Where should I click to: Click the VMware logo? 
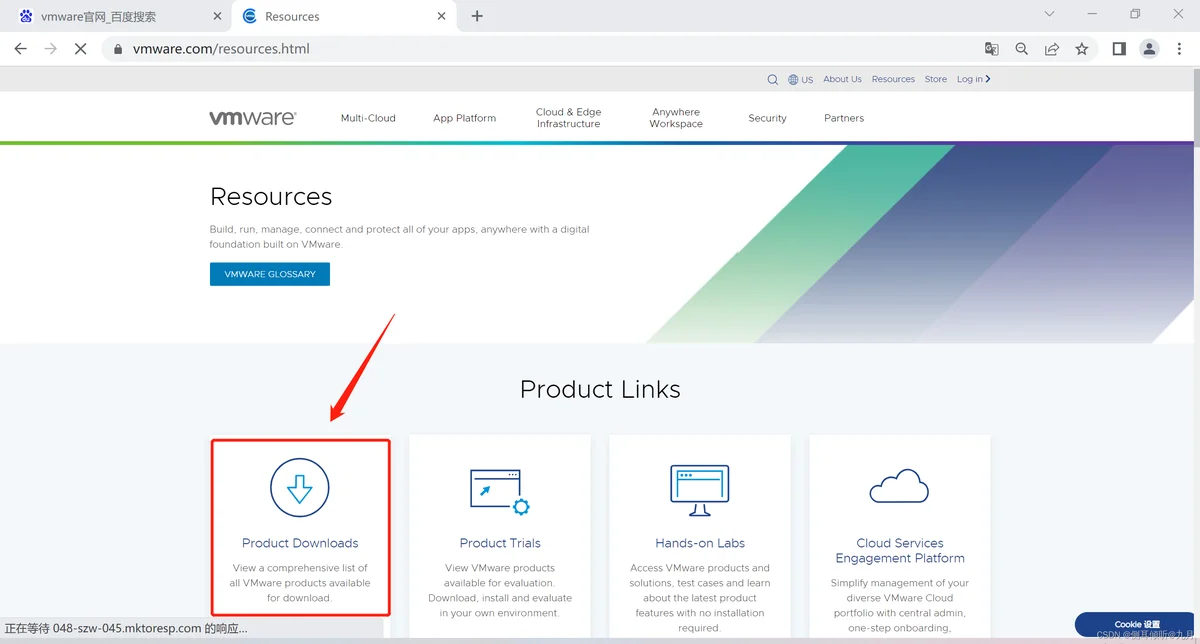pyautogui.click(x=253, y=118)
